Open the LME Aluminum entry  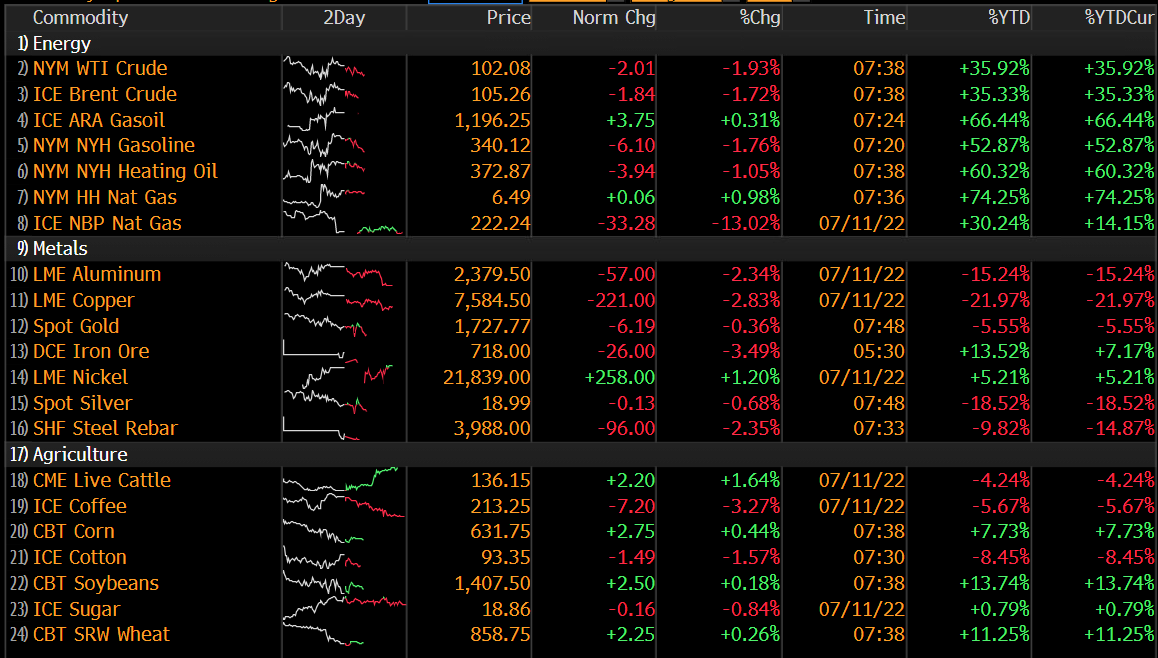pyautogui.click(x=97, y=274)
